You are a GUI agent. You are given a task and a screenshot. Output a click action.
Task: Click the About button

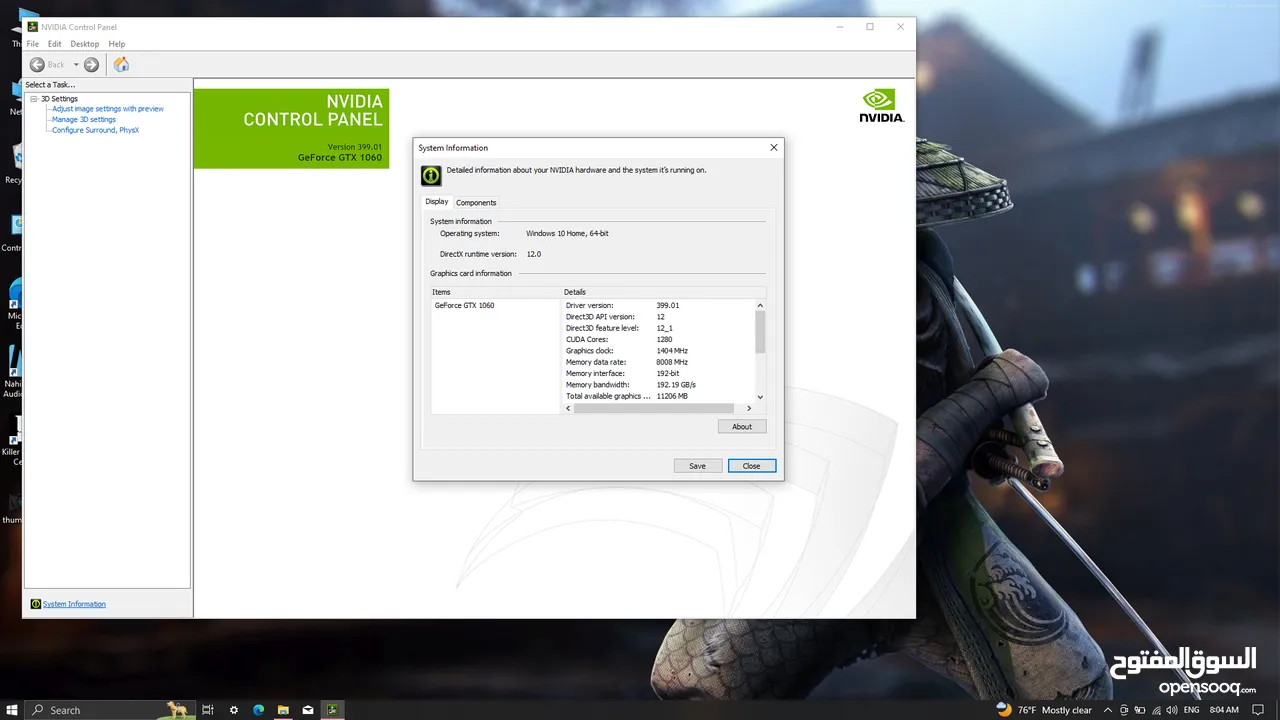(x=742, y=426)
